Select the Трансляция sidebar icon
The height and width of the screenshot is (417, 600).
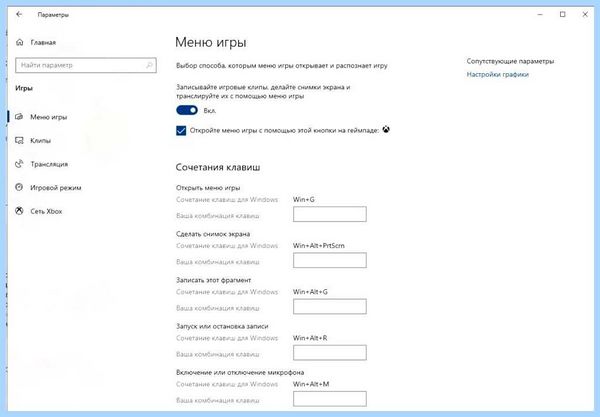click(19, 164)
